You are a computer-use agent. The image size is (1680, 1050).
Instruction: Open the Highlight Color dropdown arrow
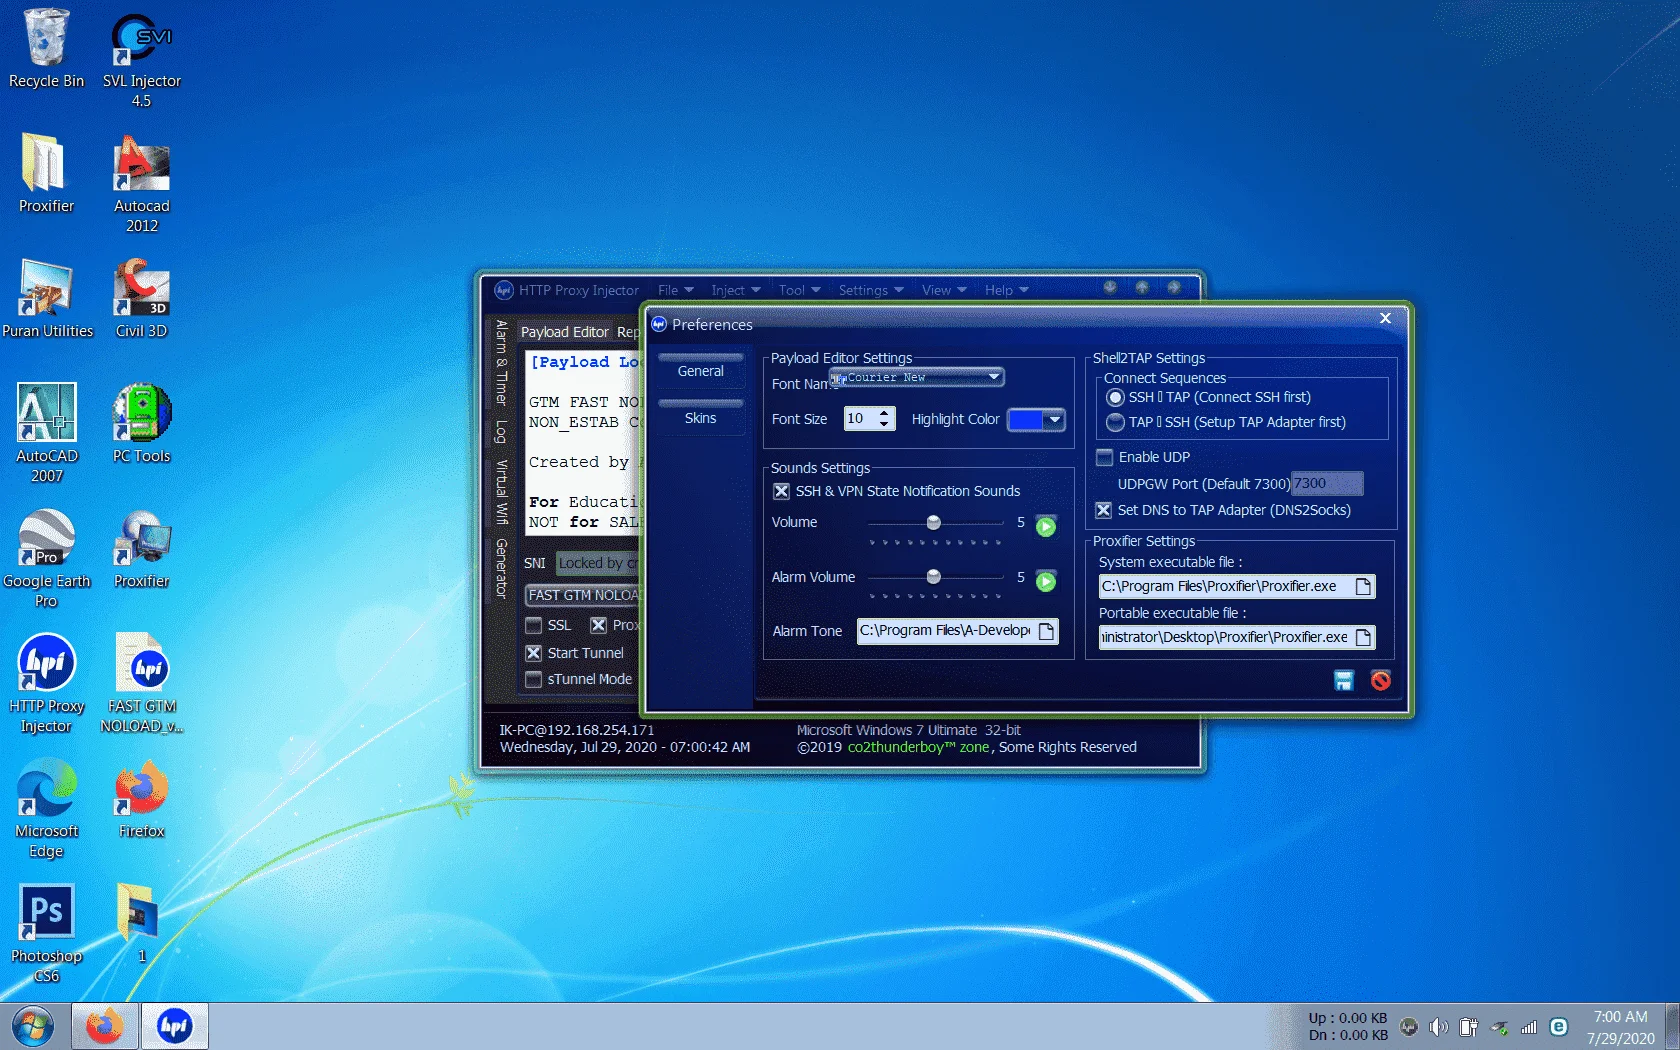(x=1055, y=419)
